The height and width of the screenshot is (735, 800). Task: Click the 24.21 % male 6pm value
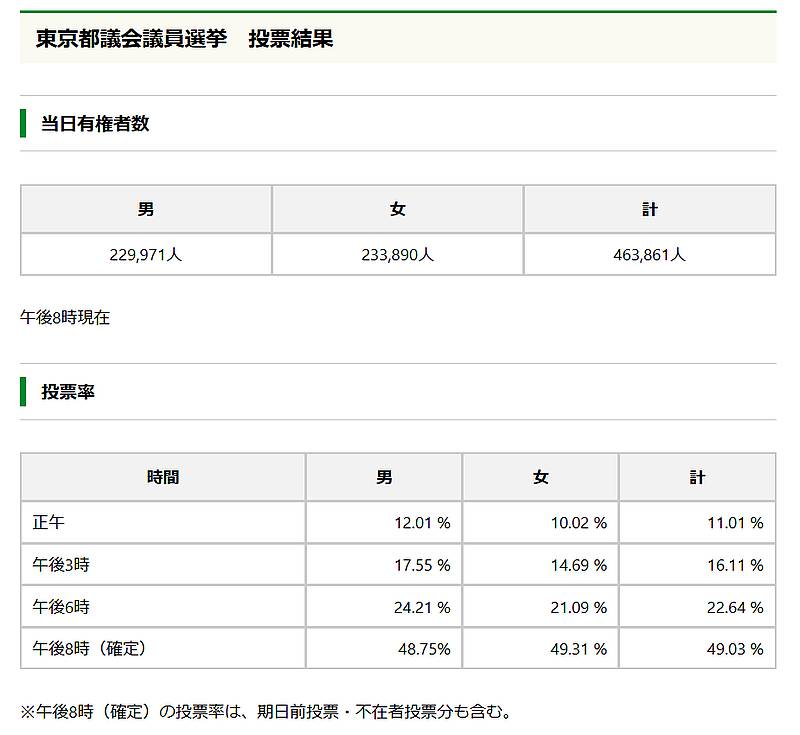pos(422,607)
